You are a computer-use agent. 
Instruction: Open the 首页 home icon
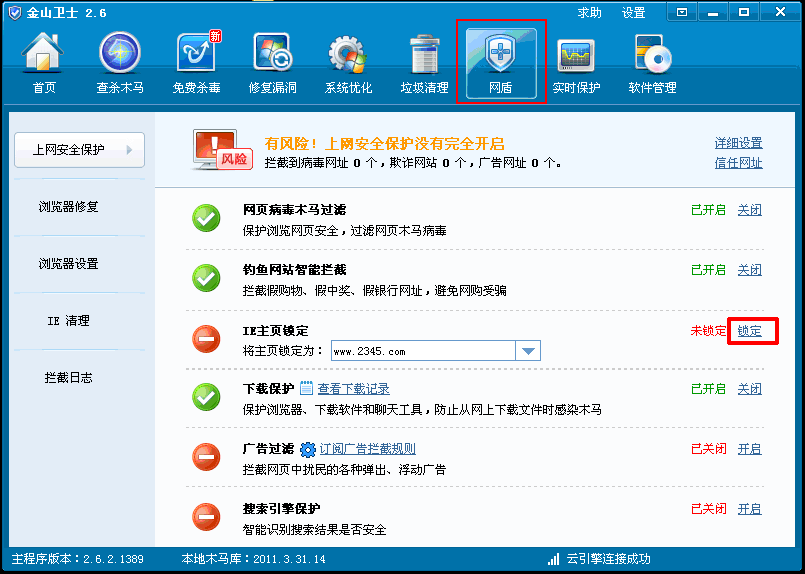point(43,53)
